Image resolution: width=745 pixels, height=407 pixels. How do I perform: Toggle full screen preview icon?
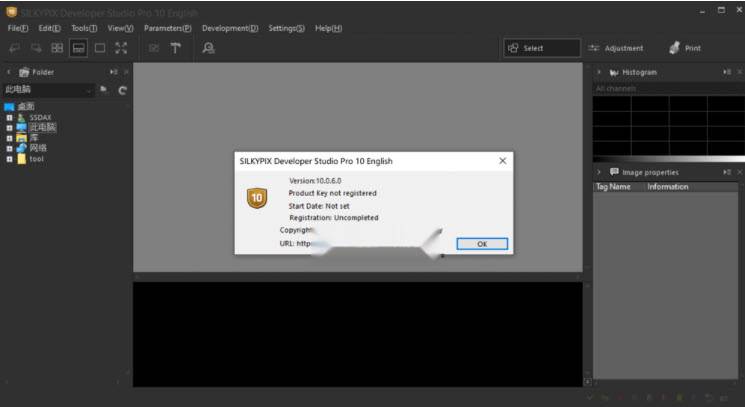[122, 48]
